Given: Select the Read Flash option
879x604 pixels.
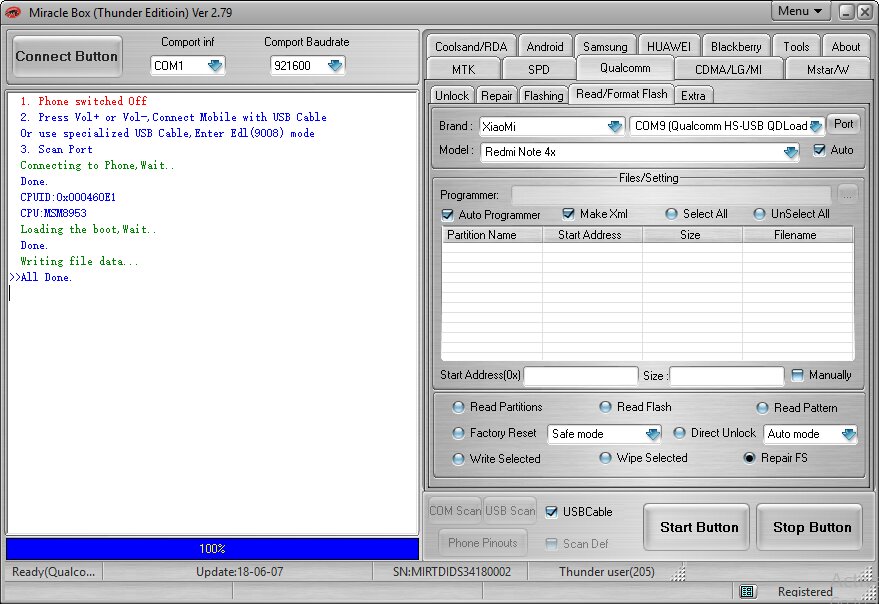Looking at the screenshot, I should (x=605, y=407).
